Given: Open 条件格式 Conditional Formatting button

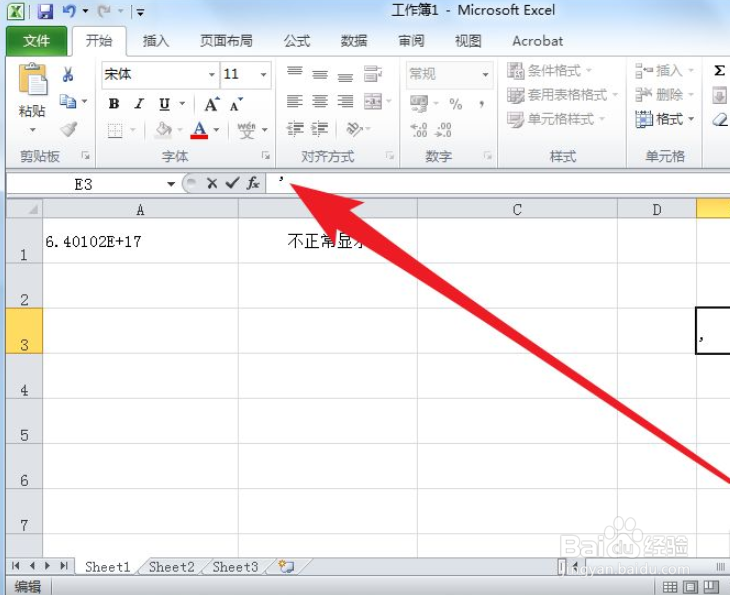Looking at the screenshot, I should (x=549, y=71).
